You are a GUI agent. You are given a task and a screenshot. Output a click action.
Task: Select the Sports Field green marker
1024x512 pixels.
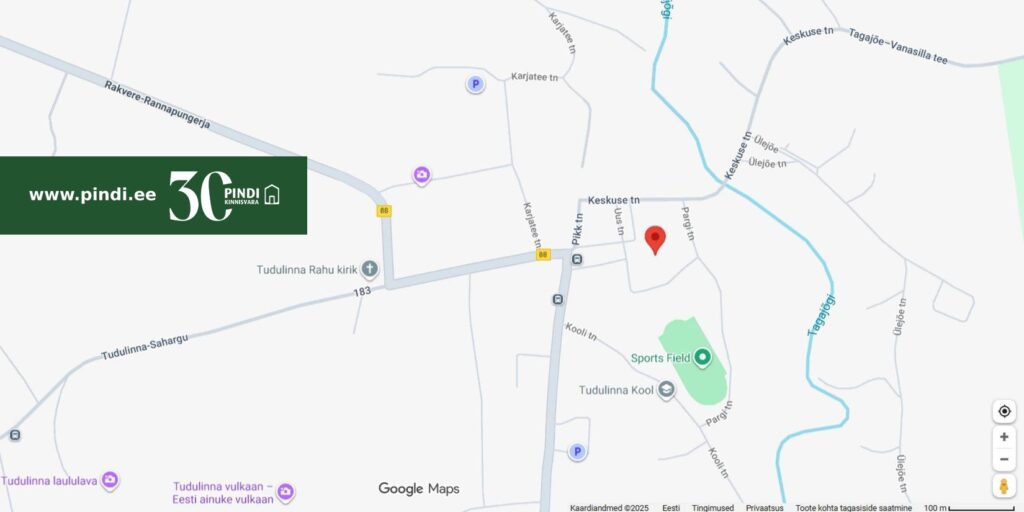pyautogui.click(x=702, y=357)
